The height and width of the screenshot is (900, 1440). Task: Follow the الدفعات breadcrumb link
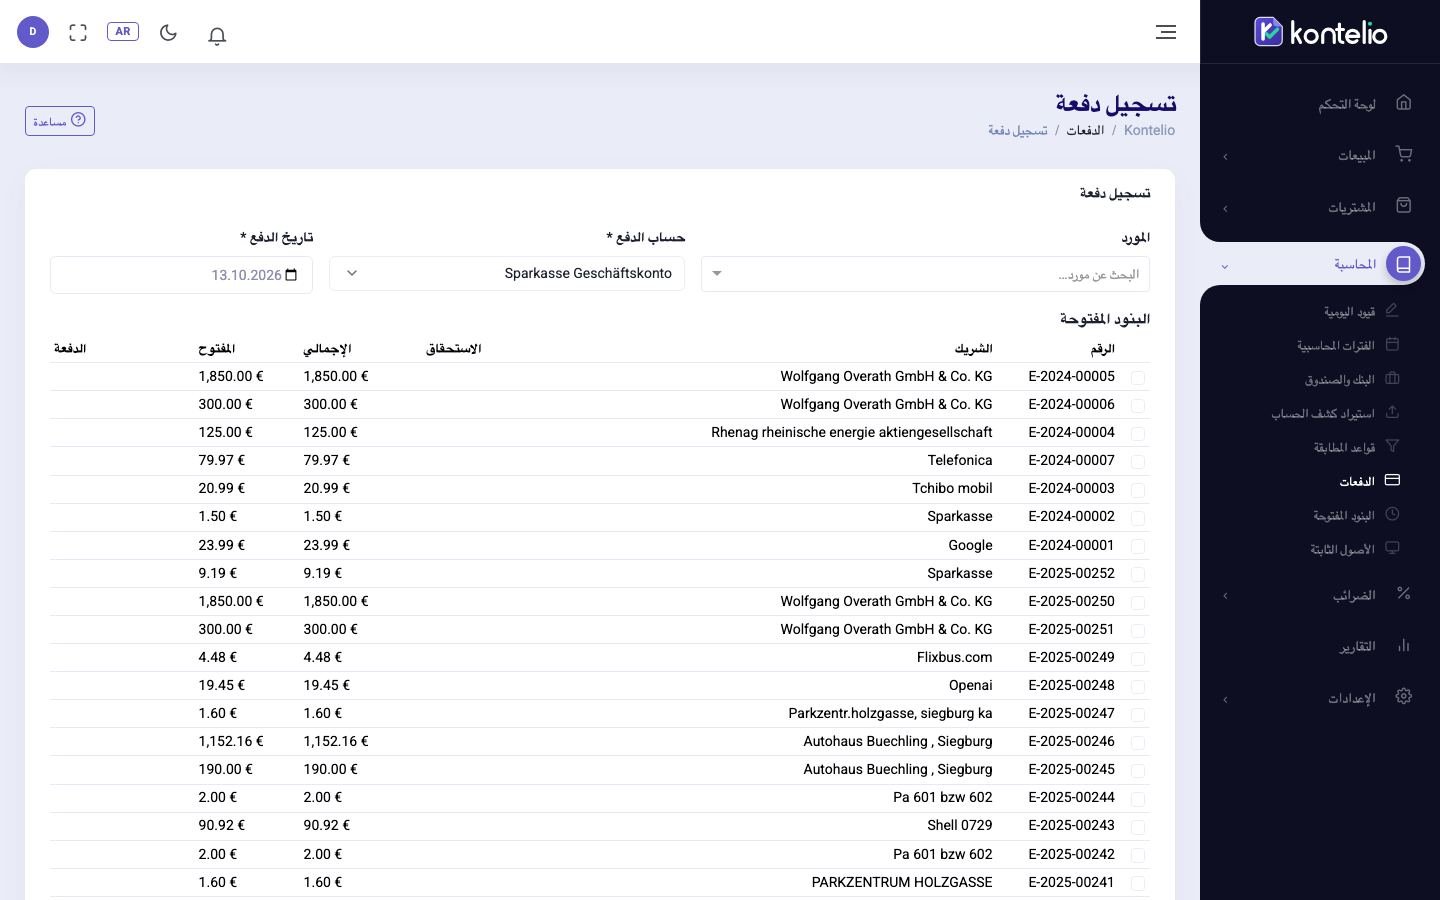(x=1085, y=131)
